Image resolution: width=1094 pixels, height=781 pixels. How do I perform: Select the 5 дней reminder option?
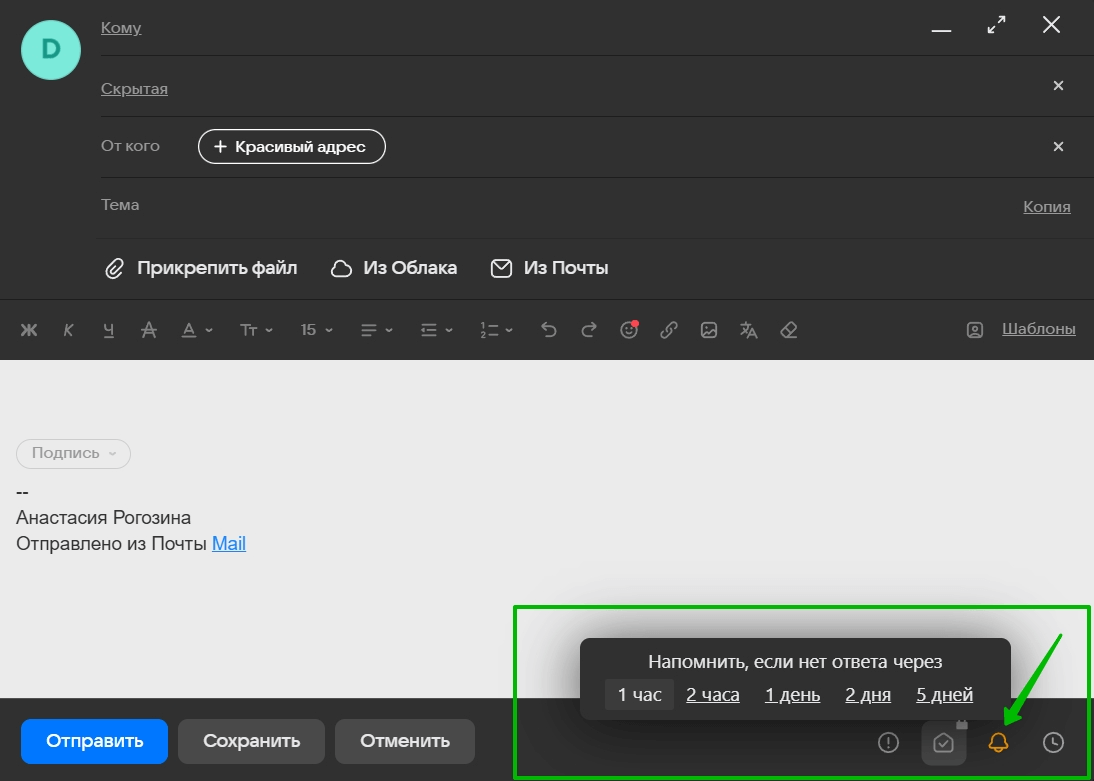tap(944, 695)
